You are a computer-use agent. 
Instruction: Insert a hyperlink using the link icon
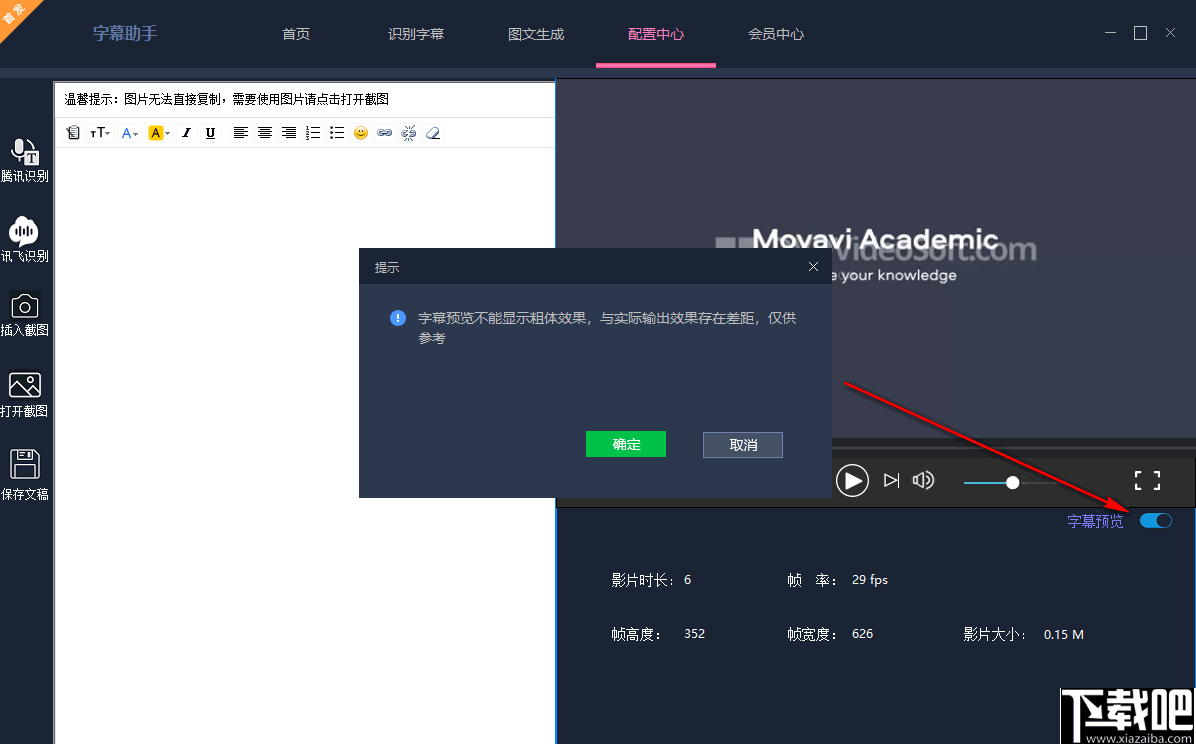coord(384,132)
